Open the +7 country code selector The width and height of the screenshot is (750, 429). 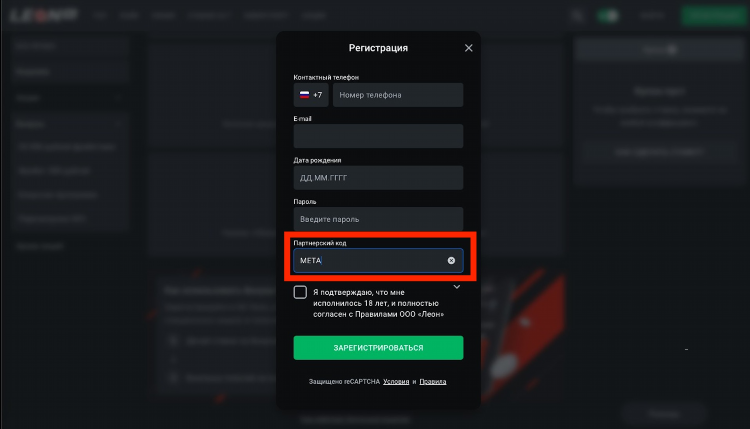[311, 95]
